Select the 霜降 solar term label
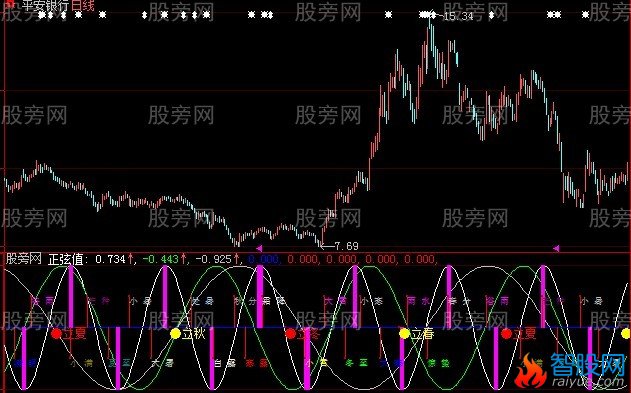 pyautogui.click(x=274, y=301)
